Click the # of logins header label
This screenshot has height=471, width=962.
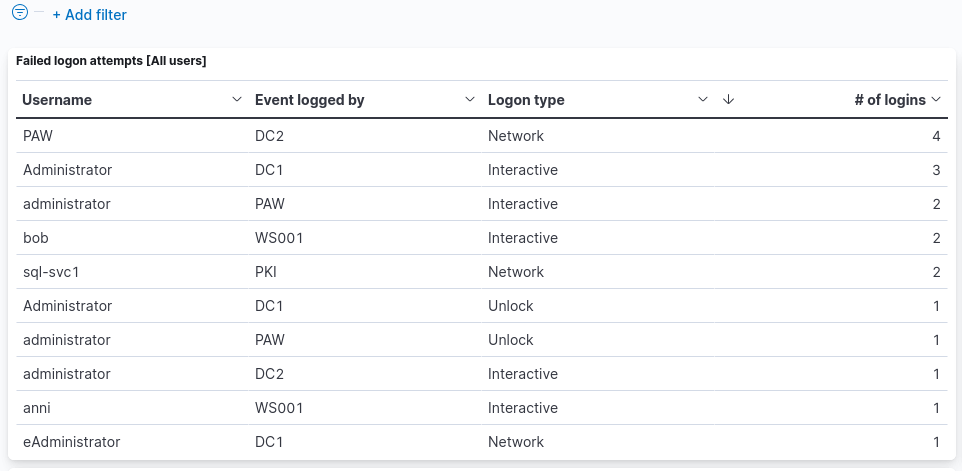click(889, 100)
